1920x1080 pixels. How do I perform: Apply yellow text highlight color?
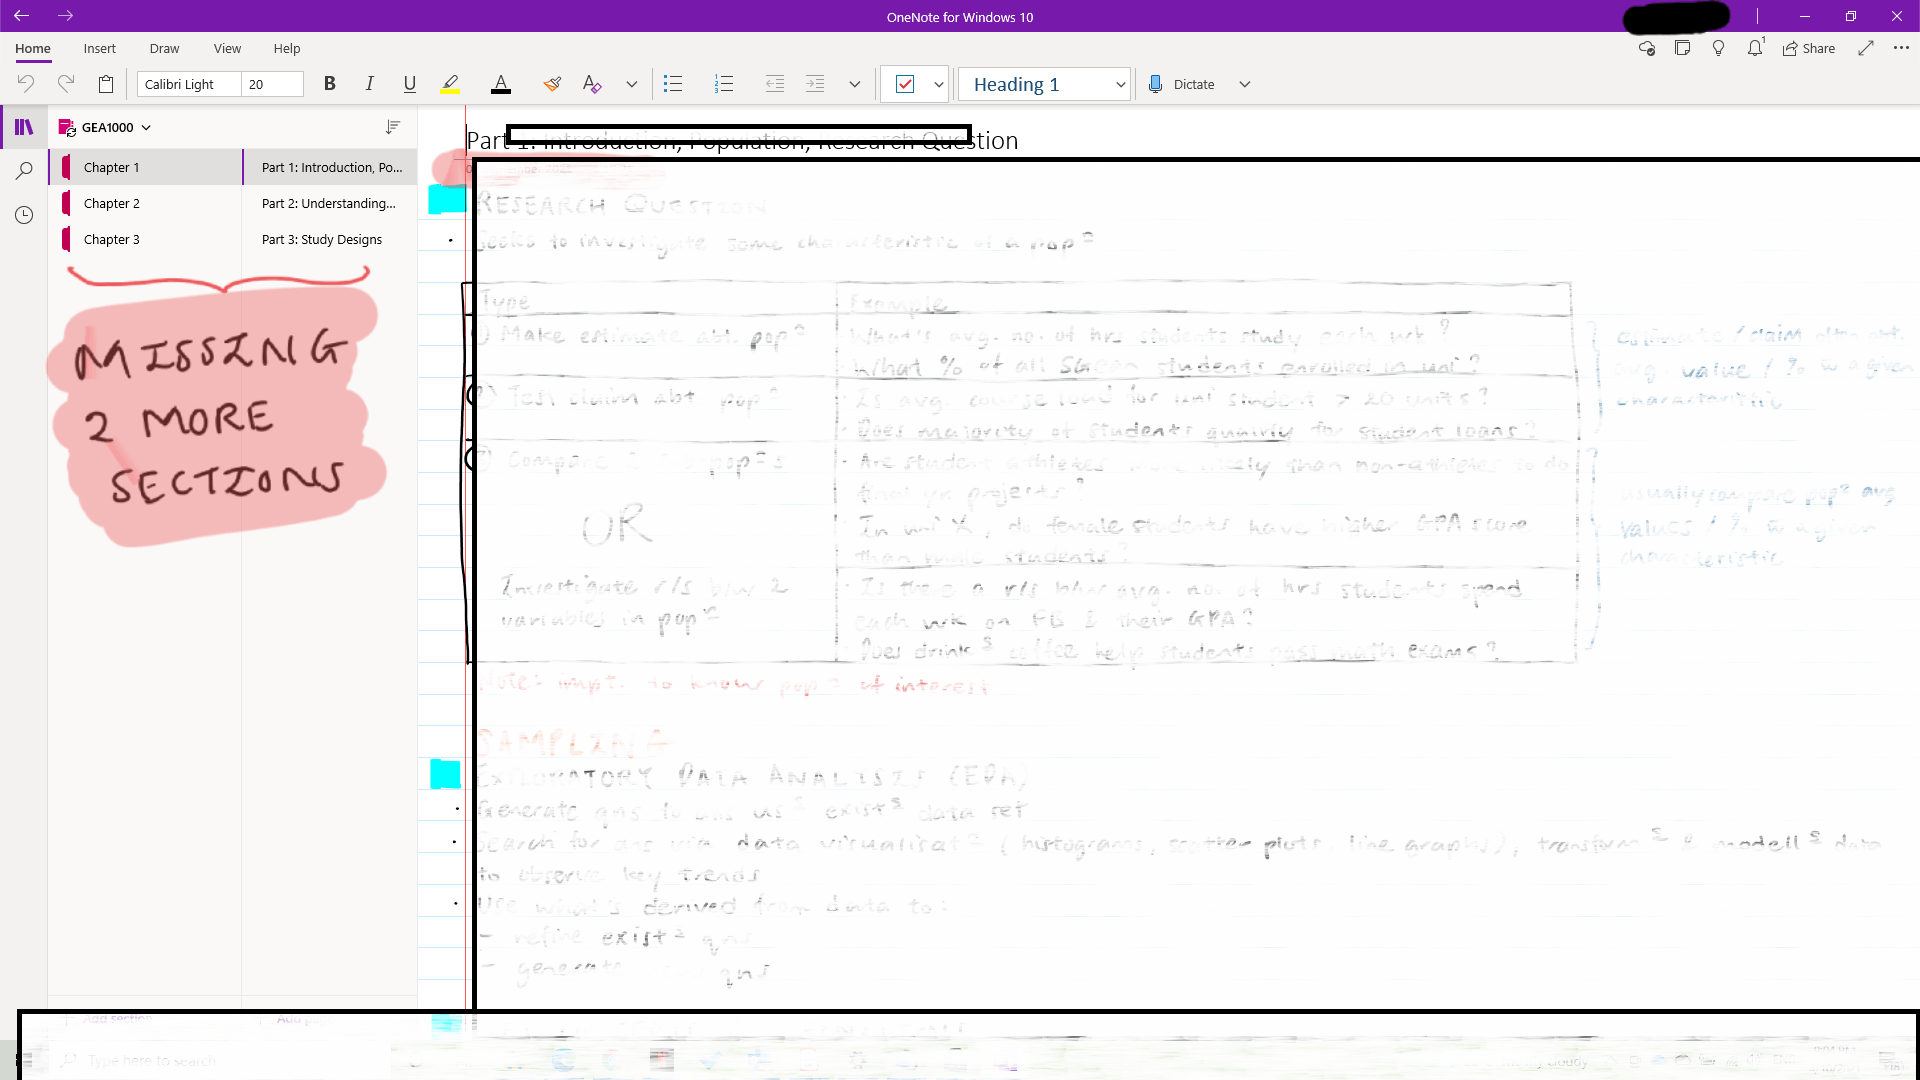coord(450,84)
